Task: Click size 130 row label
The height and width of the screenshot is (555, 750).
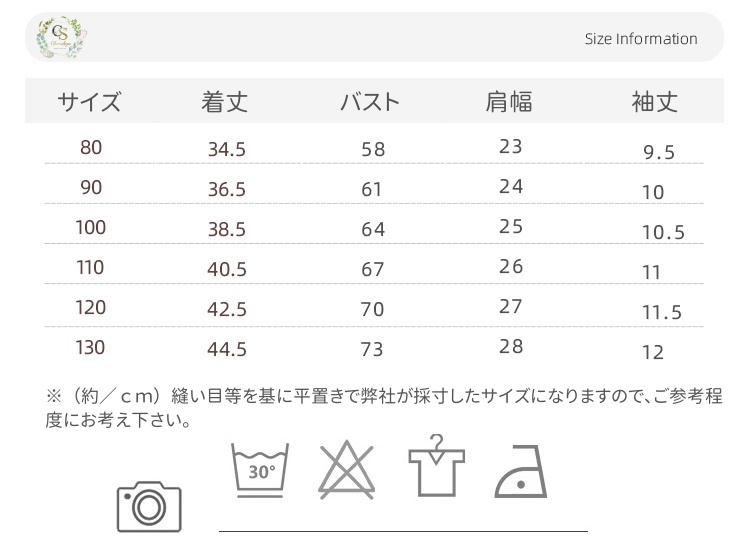Action: 90,348
